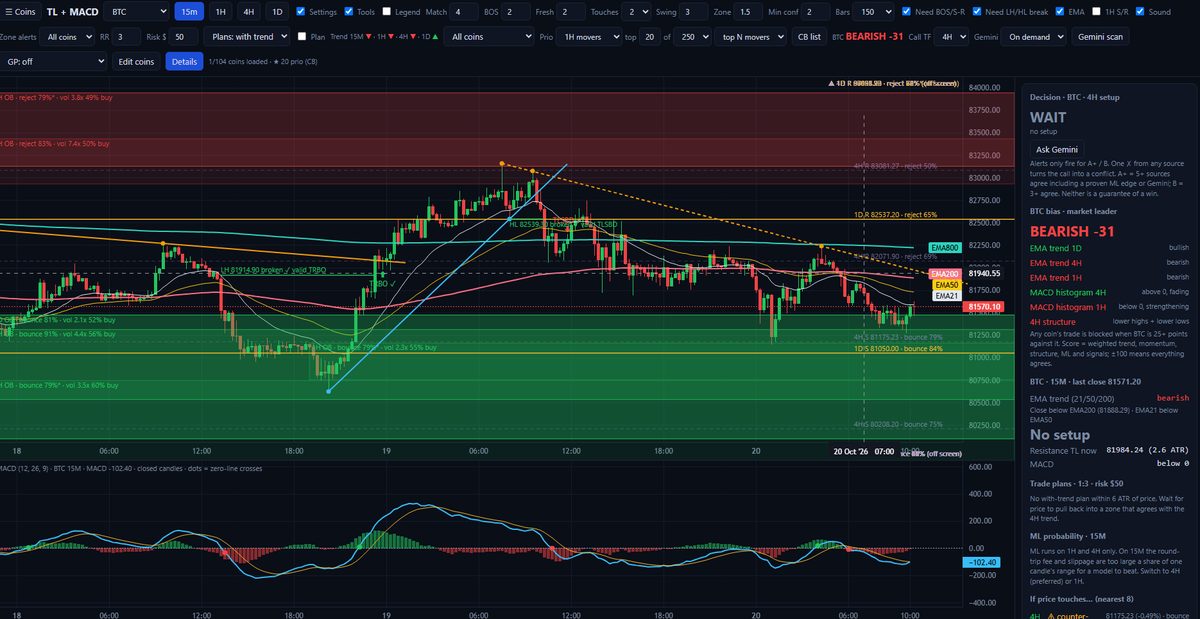1200x619 pixels.
Task: Focus the Match value field
Action: 464,12
